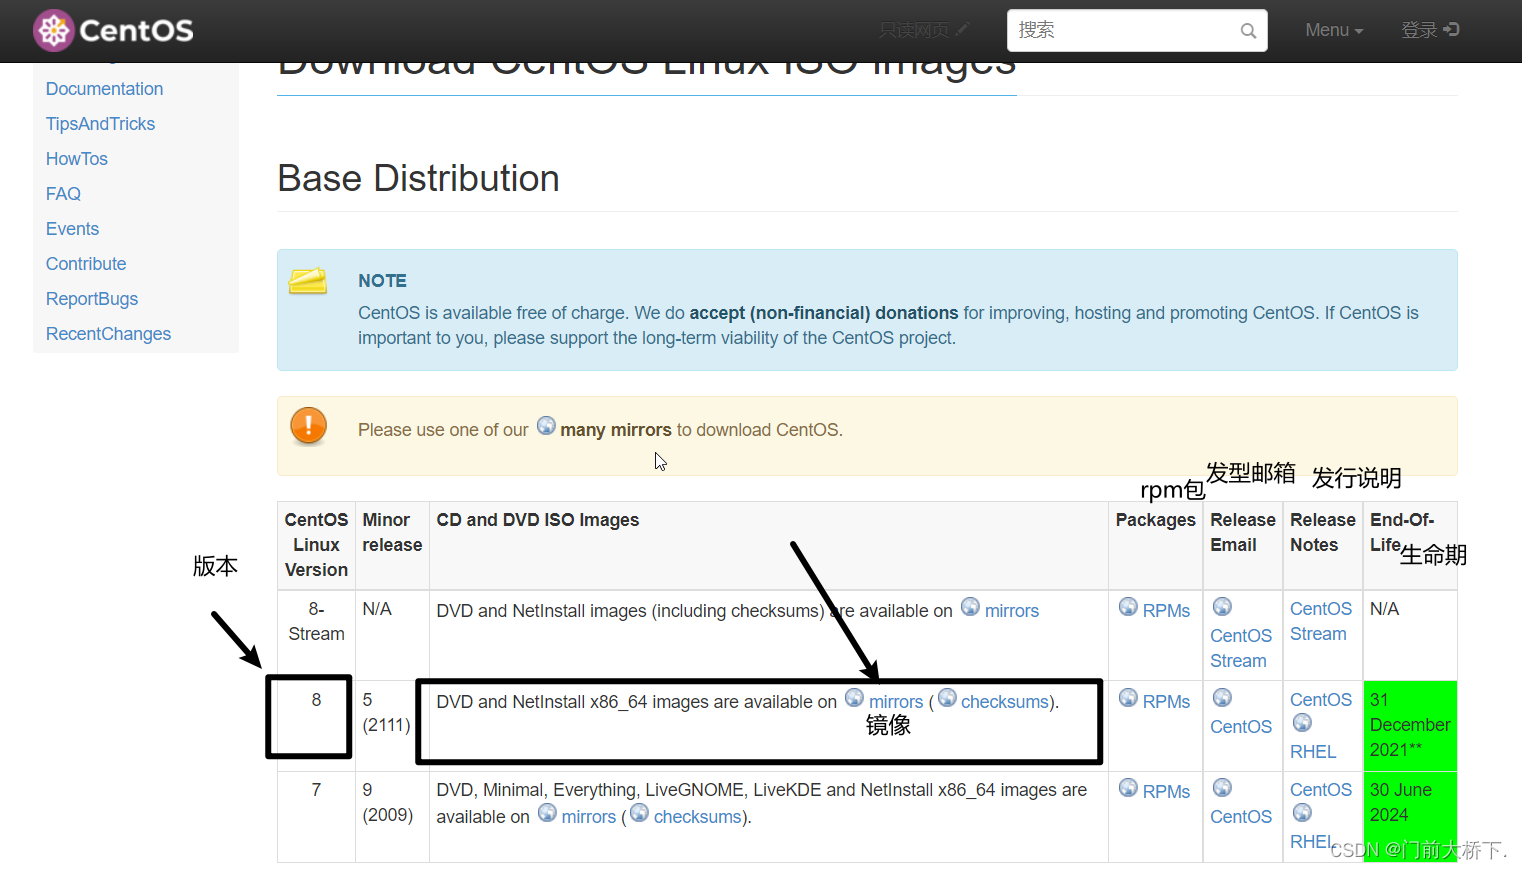This screenshot has height=869, width=1522.
Task: Click the 'many mirrors' link
Action: [615, 430]
